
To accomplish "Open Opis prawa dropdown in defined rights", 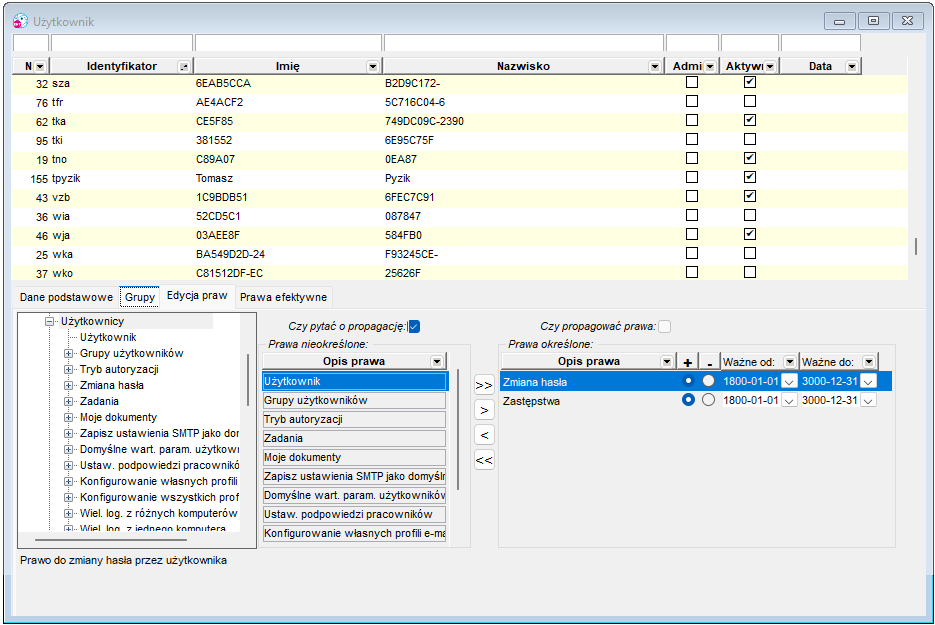I will coord(667,361).
